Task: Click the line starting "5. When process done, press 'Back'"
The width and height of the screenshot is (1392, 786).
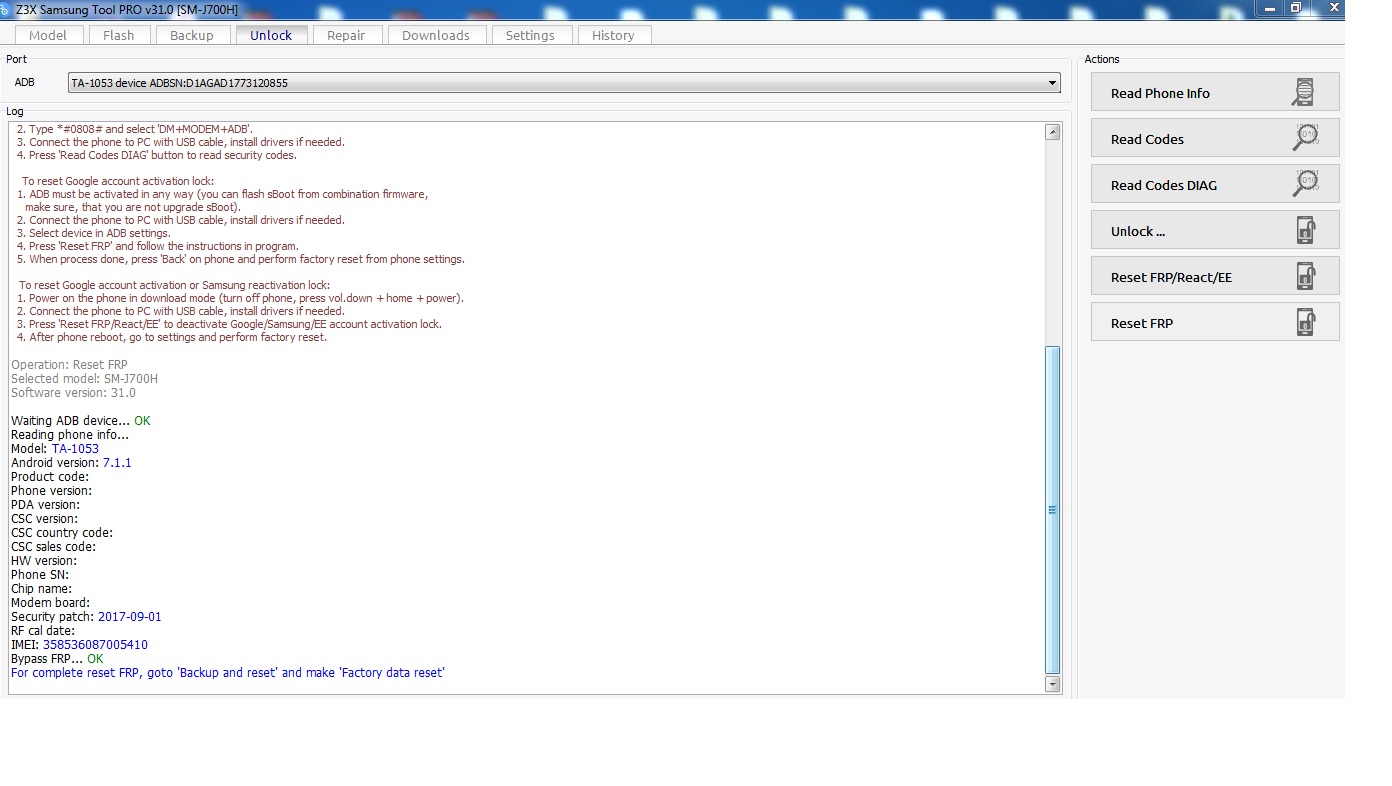Action: click(x=241, y=259)
